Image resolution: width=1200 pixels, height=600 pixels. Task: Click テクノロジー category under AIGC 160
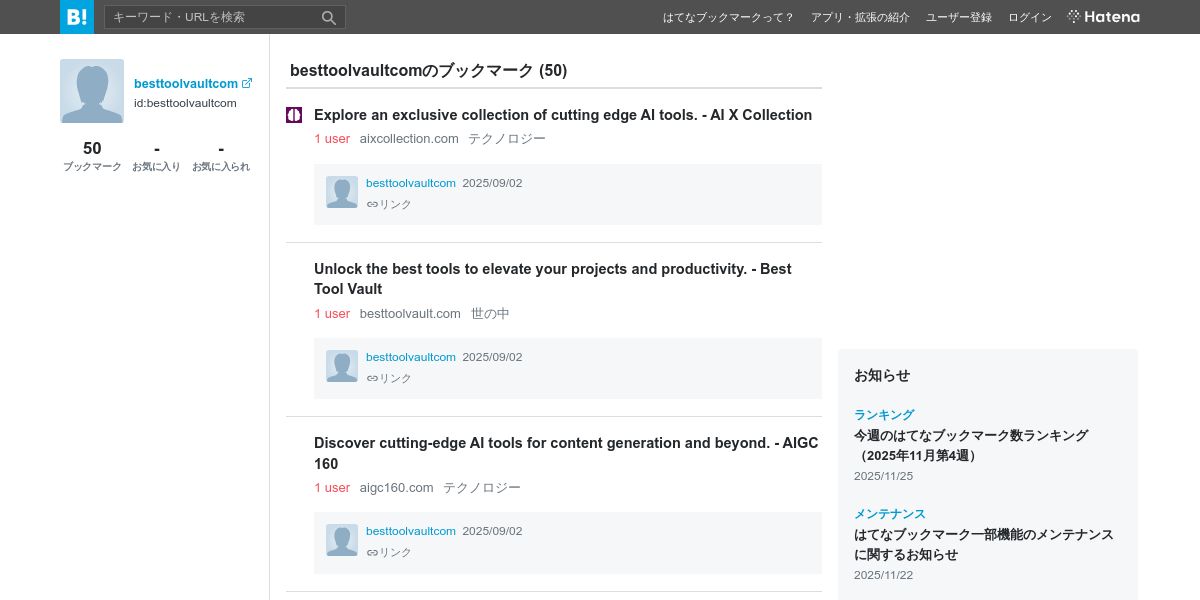coord(482,487)
